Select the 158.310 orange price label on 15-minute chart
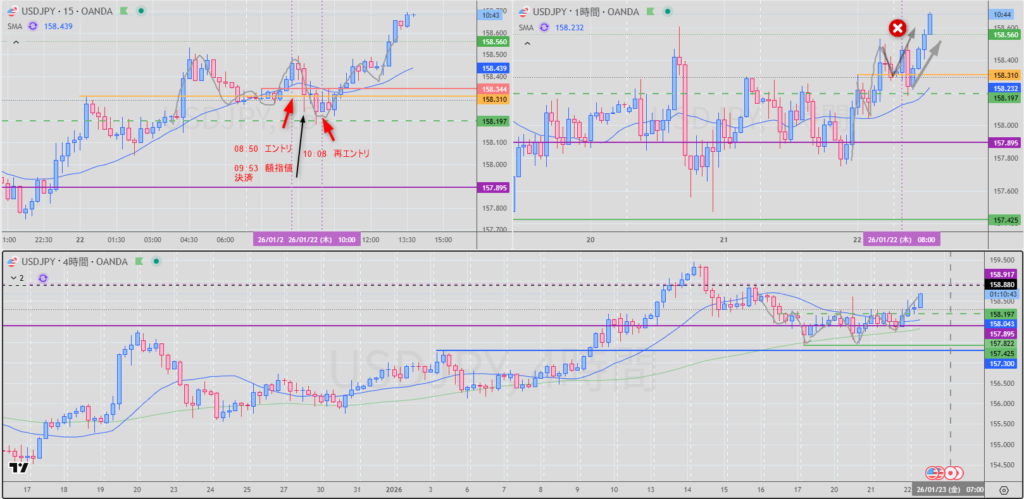1024x499 pixels. click(x=493, y=100)
